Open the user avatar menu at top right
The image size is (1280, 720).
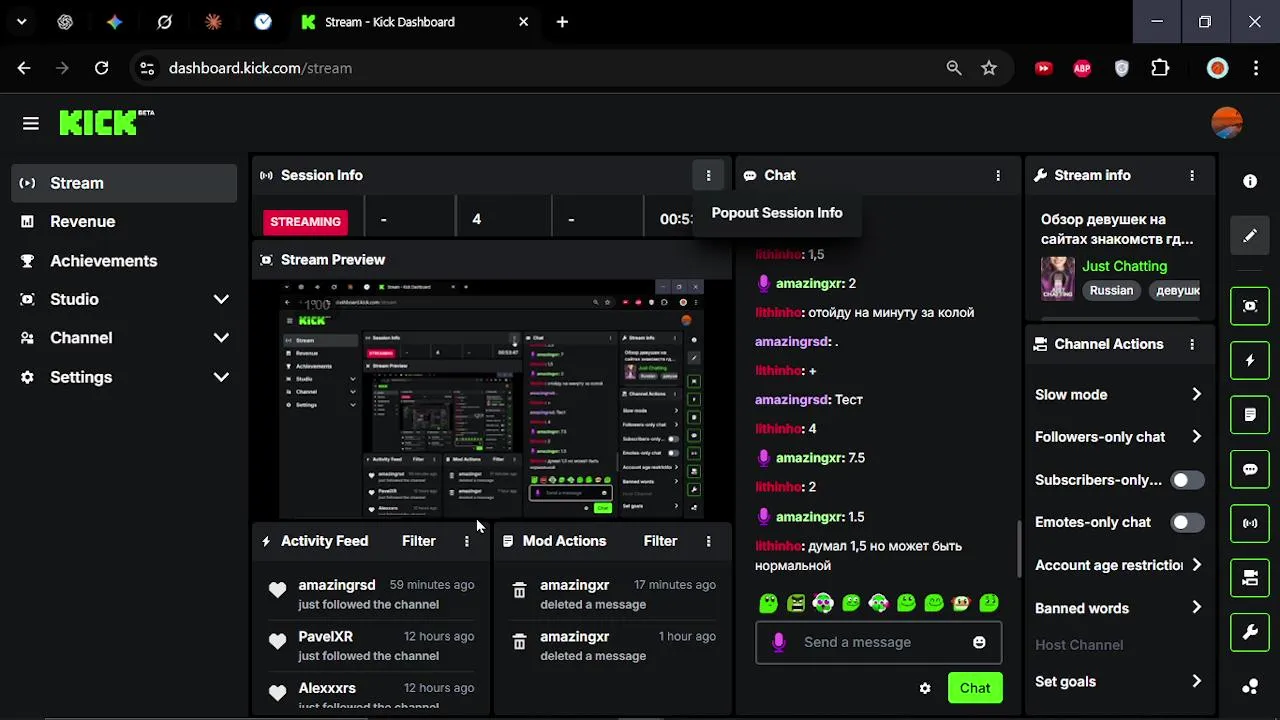coord(1227,123)
